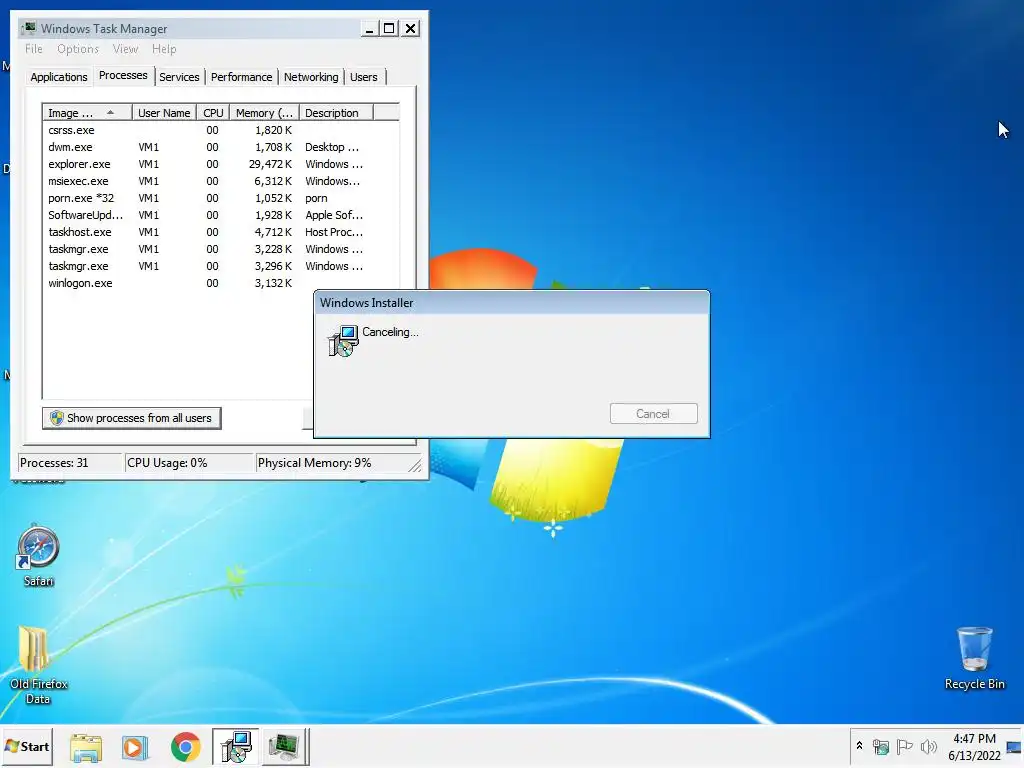Image resolution: width=1024 pixels, height=768 pixels.
Task: Select the winlogon.exe process
Action: point(221,283)
